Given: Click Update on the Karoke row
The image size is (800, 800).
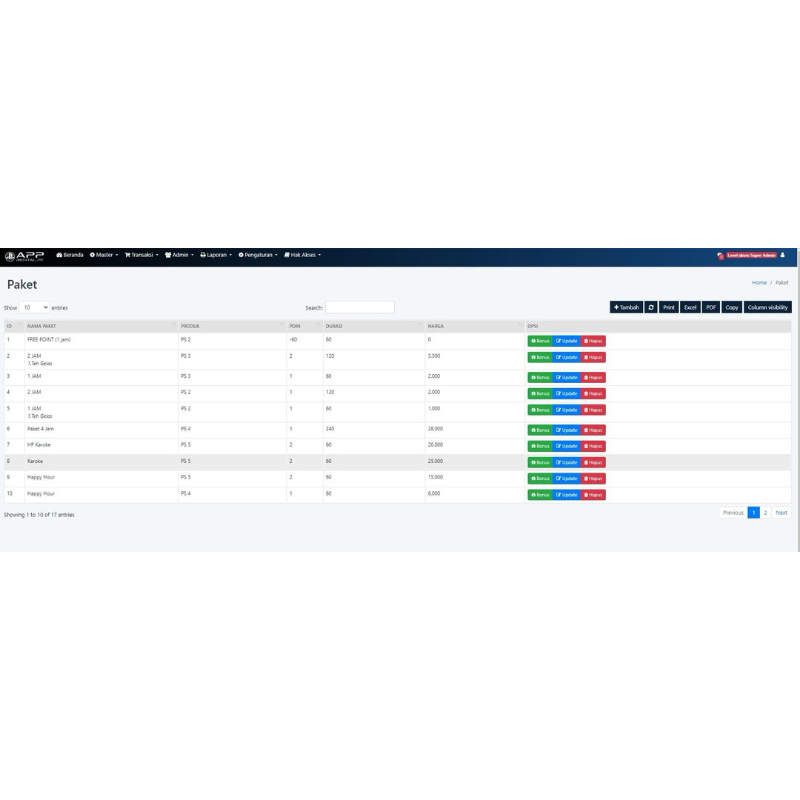Looking at the screenshot, I should point(567,462).
